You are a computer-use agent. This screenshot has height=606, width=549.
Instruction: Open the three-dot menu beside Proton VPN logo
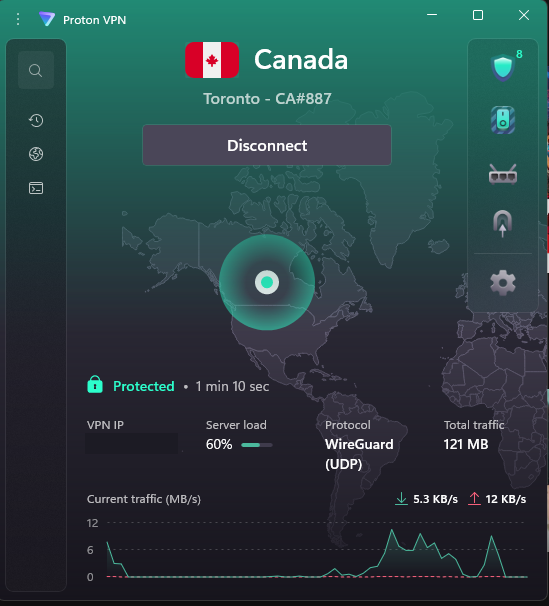coord(18,19)
